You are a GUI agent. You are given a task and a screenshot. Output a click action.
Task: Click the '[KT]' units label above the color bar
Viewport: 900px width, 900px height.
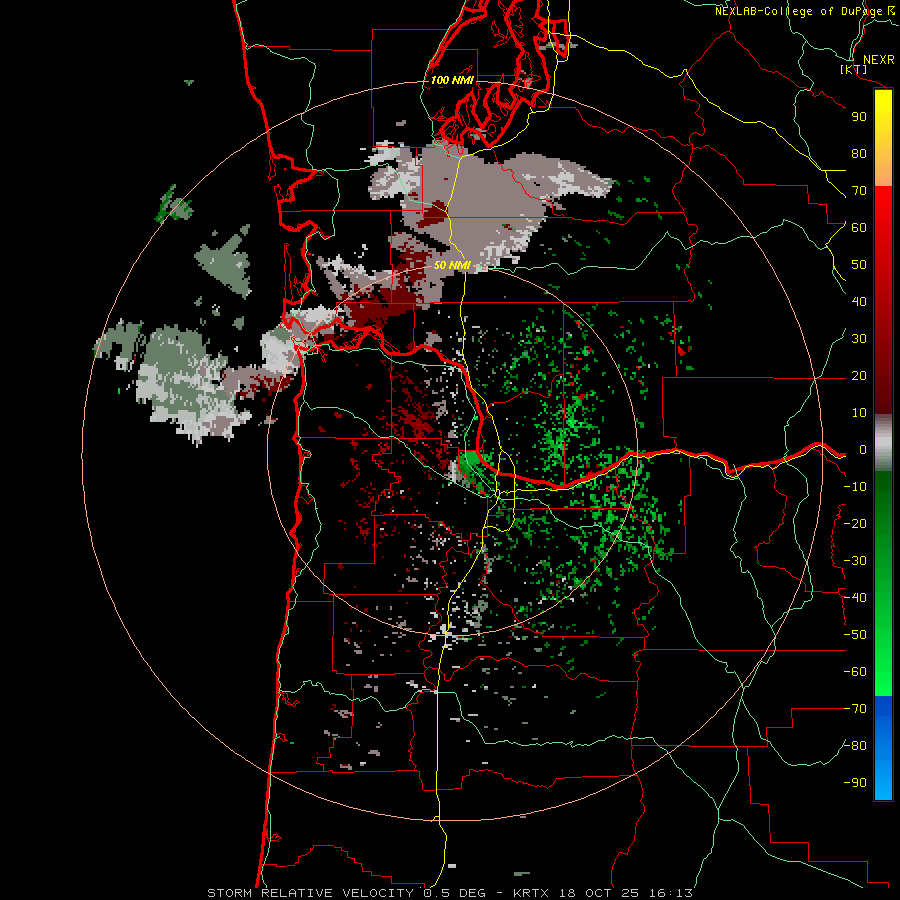pyautogui.click(x=854, y=69)
